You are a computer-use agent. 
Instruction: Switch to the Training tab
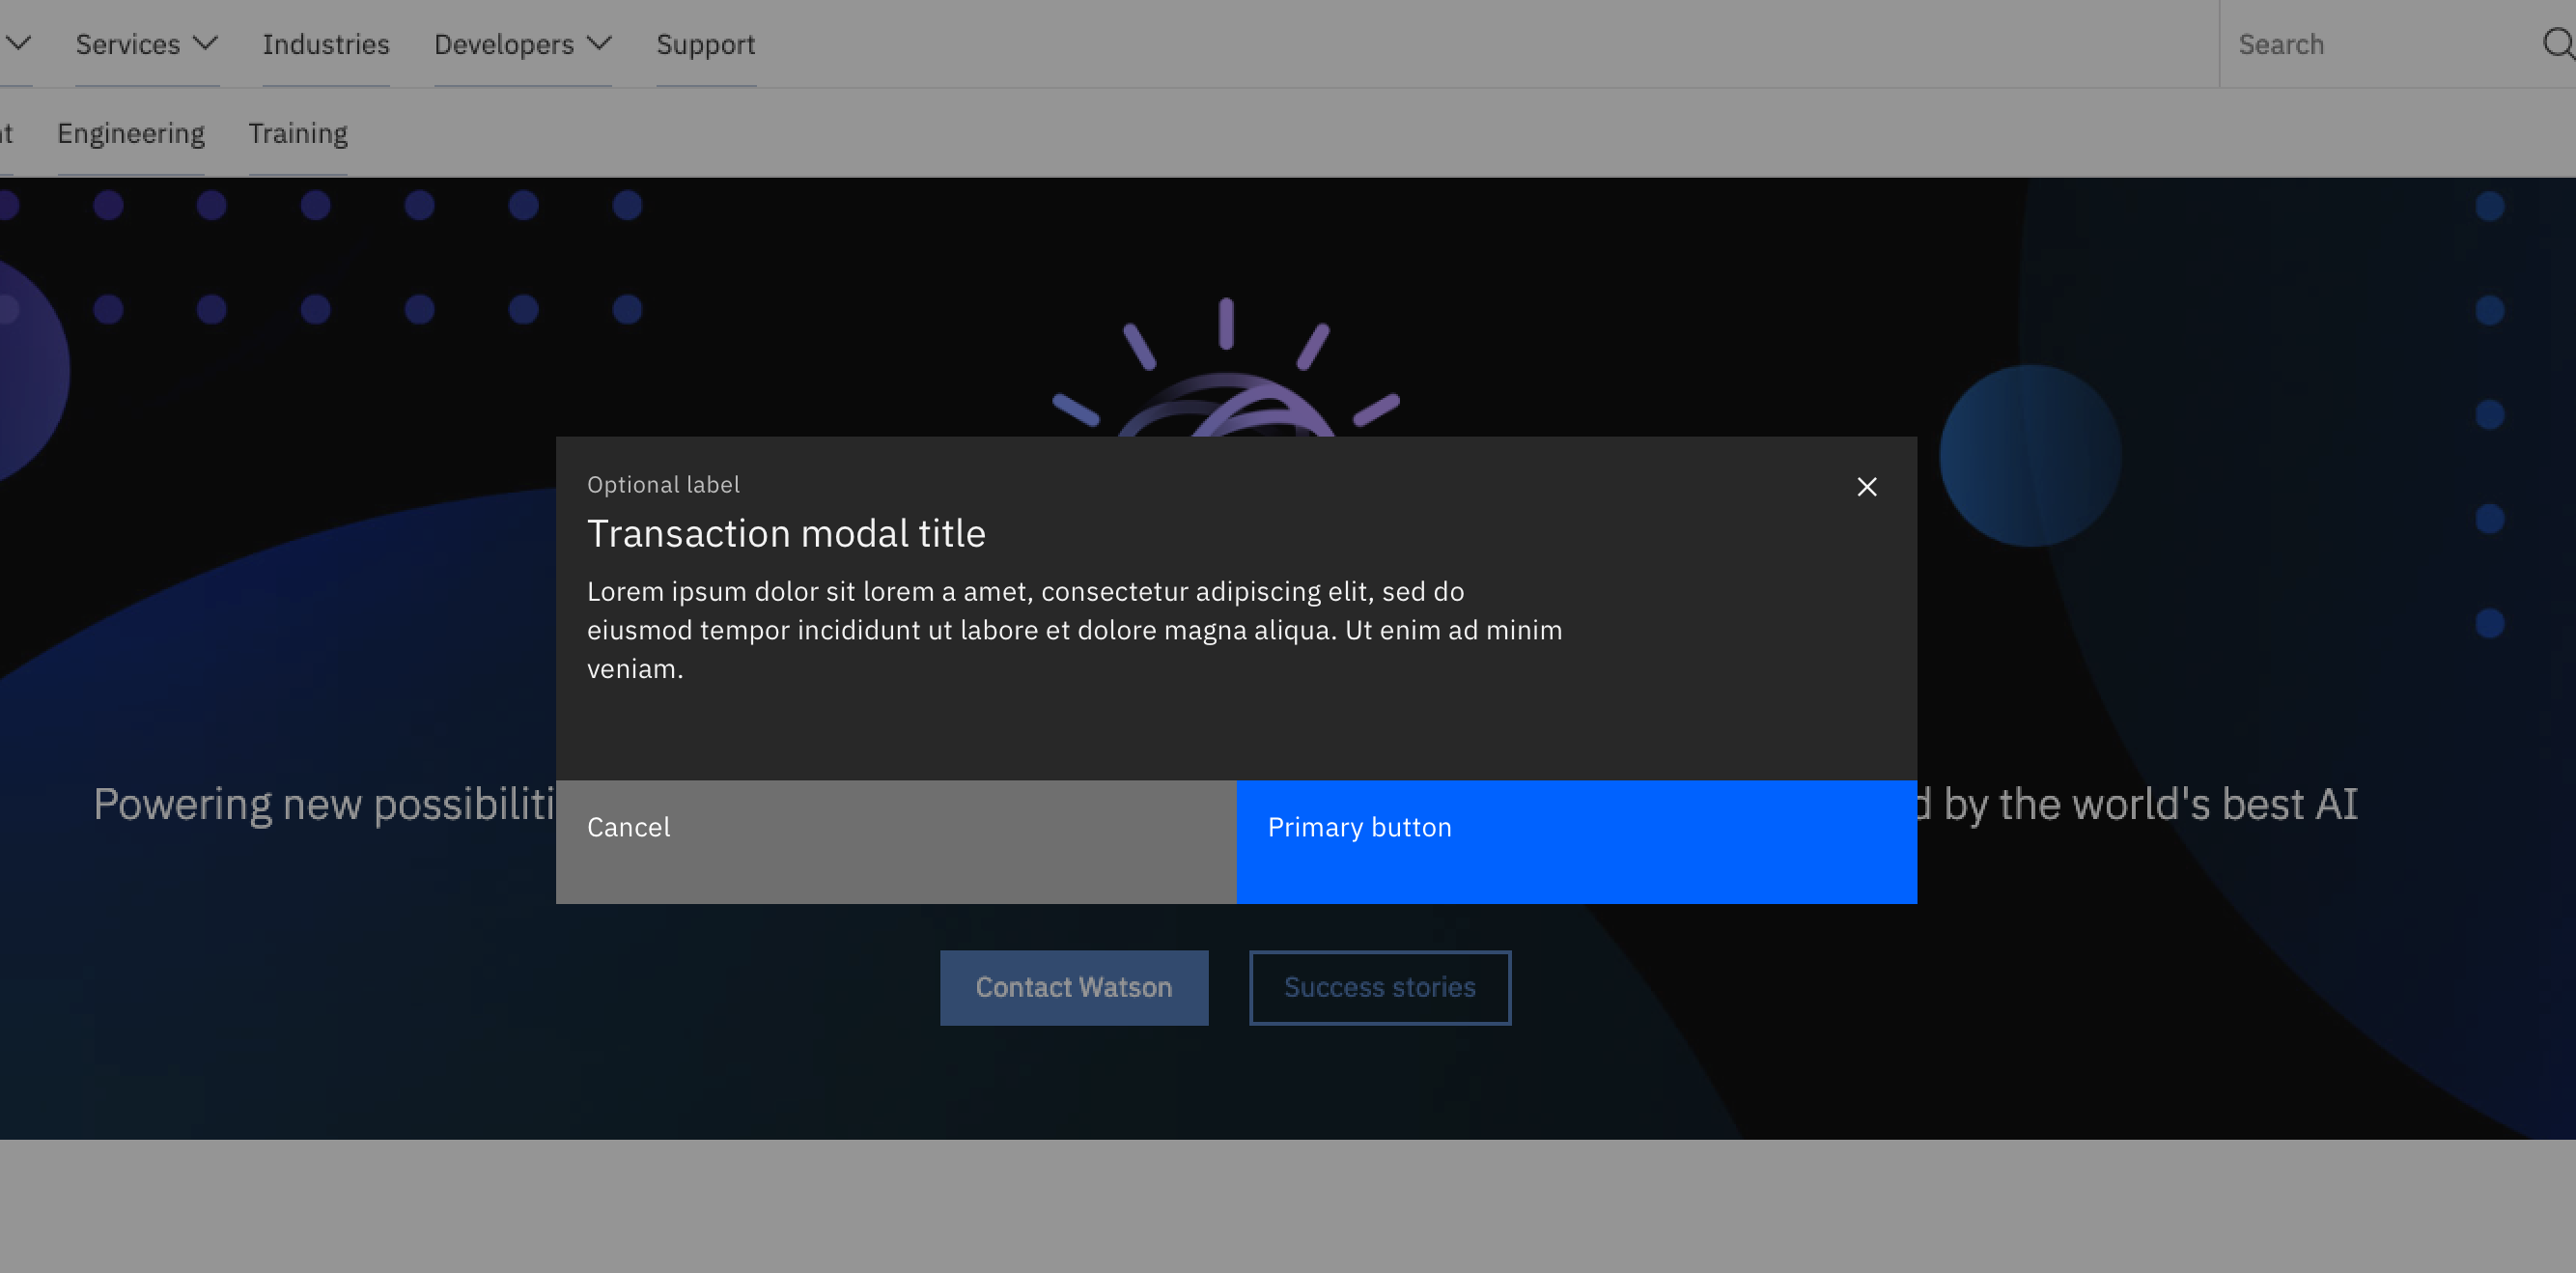click(x=298, y=132)
